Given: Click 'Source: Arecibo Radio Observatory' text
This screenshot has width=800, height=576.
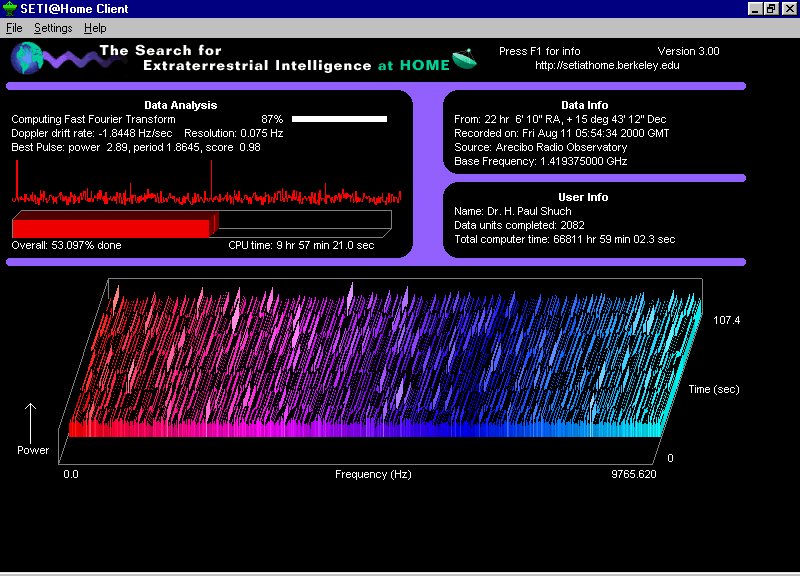Looking at the screenshot, I should (x=540, y=147).
